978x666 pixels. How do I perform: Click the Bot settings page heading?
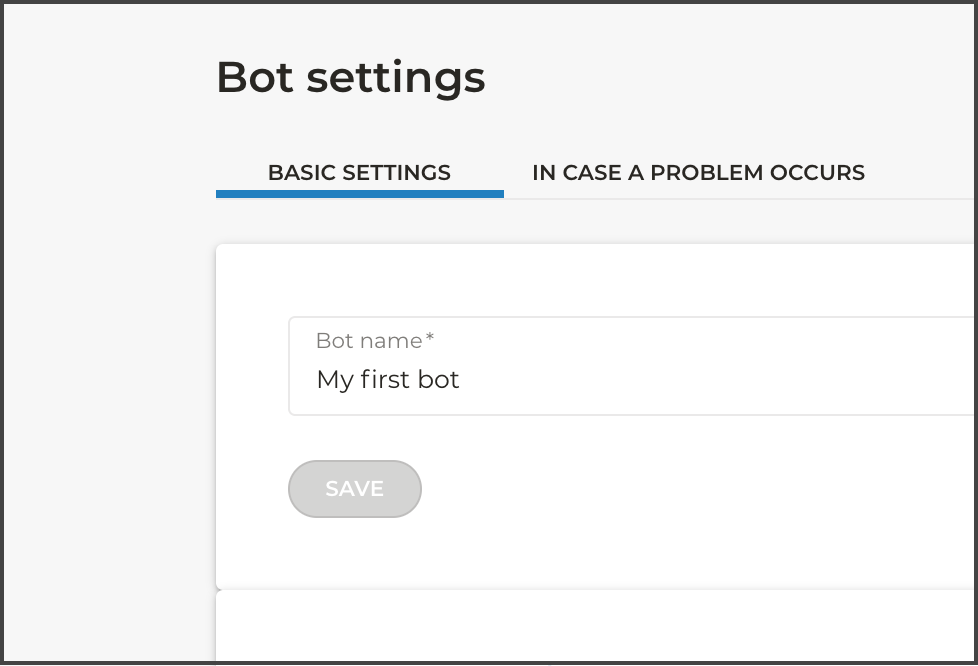pyautogui.click(x=350, y=77)
